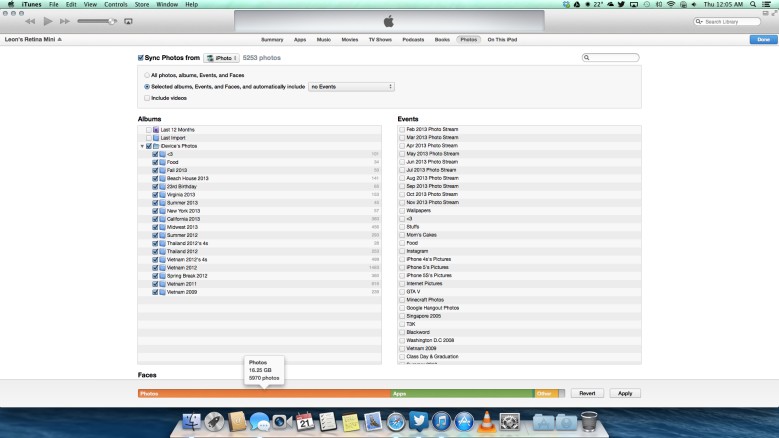The width and height of the screenshot is (779, 438).
Task: Click the next track fast-forward button
Action: 65,21
